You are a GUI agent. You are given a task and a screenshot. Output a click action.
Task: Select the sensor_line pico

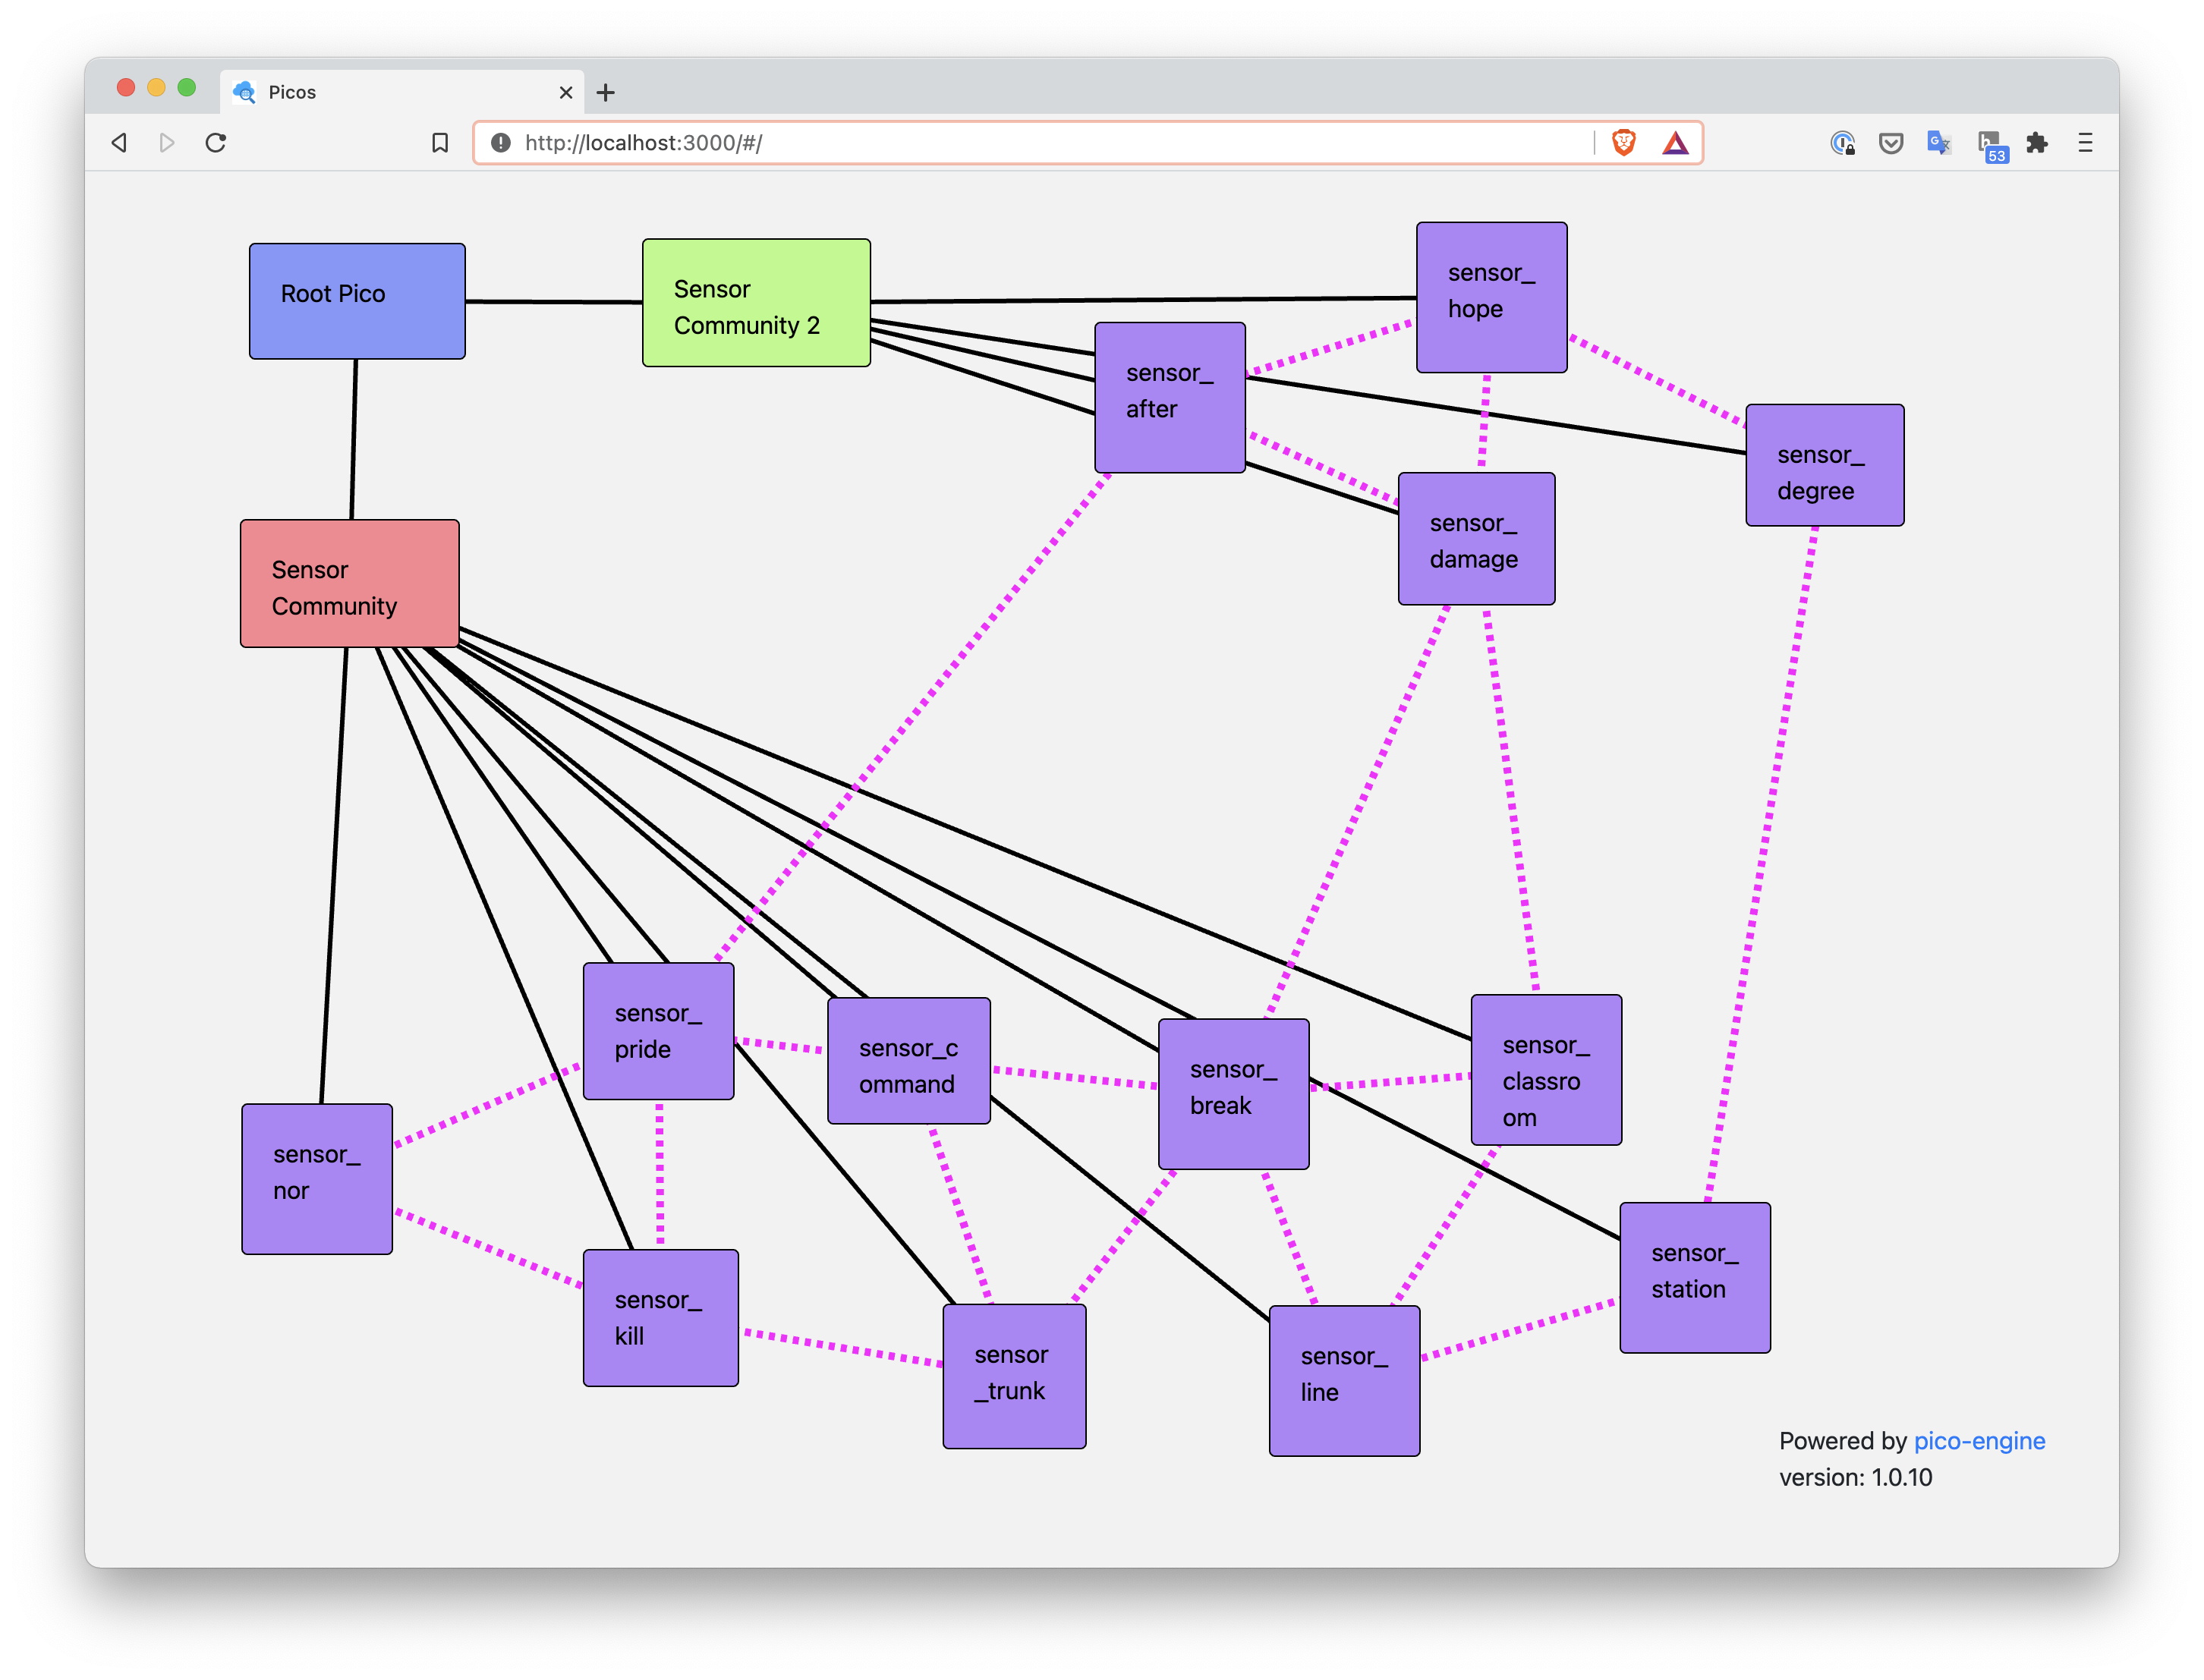pos(1344,1381)
